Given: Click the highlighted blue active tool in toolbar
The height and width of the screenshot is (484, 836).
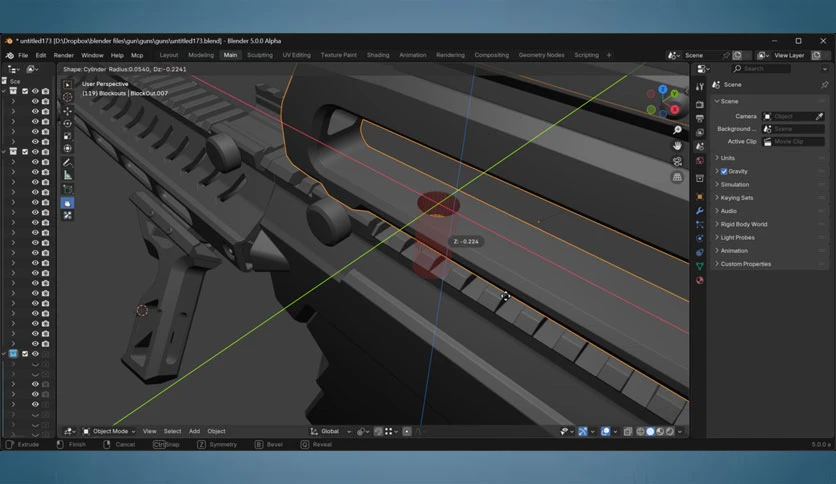Looking at the screenshot, I should pos(67,203).
